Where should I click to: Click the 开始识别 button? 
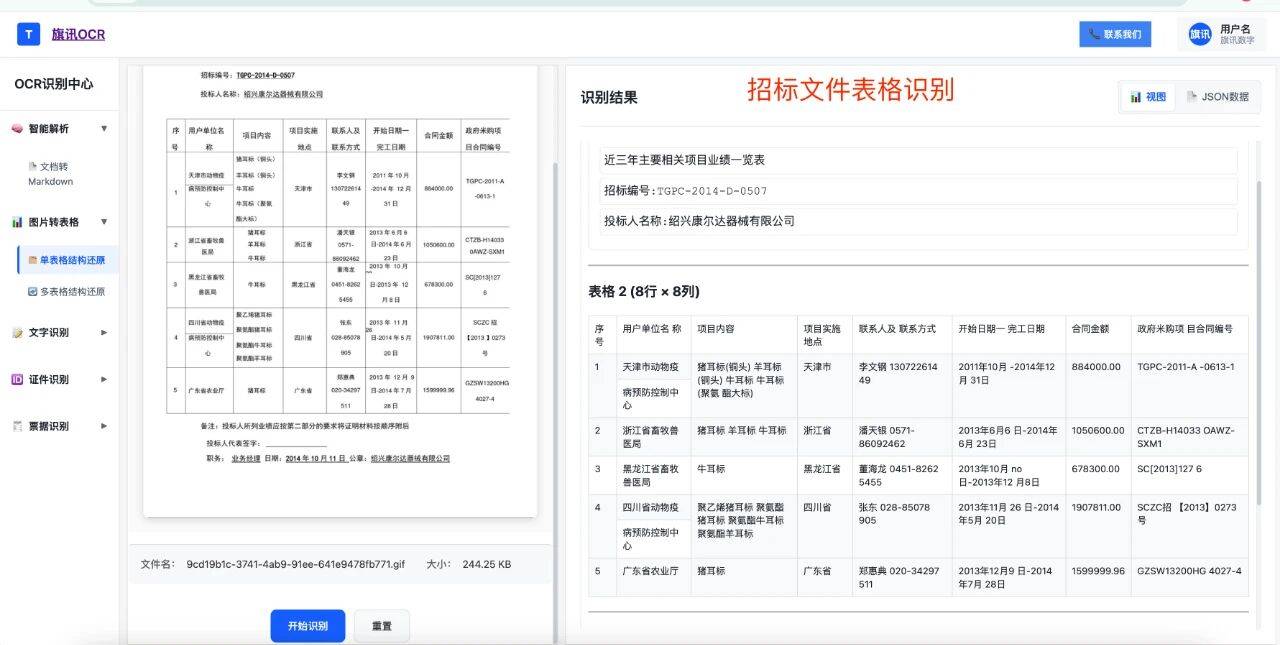coord(307,626)
